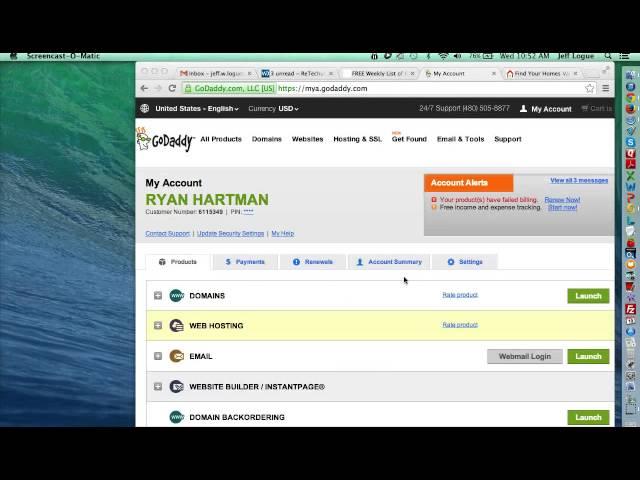This screenshot has height=480, width=640.
Task: Launch DOMAIN BACKORDERING
Action: click(x=588, y=417)
